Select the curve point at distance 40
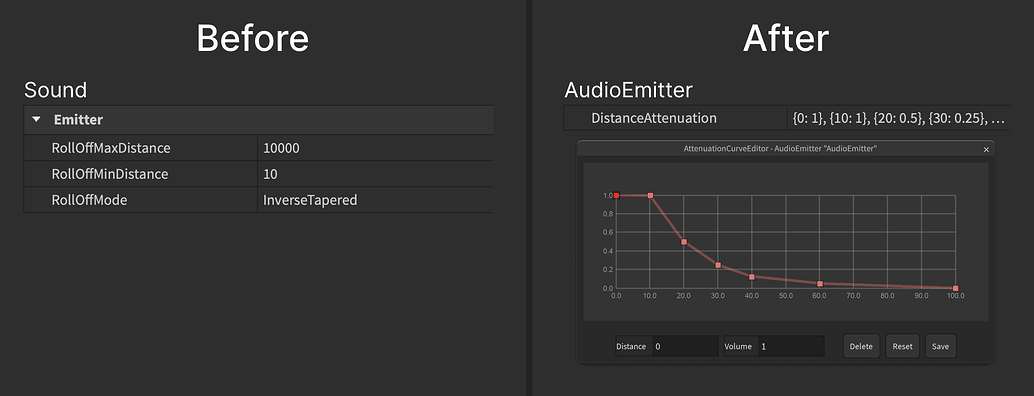Screen dimensions: 1034x396 (752, 277)
